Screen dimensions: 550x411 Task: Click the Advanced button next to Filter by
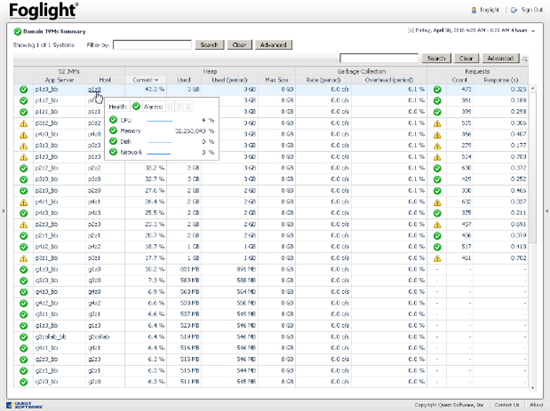[274, 45]
